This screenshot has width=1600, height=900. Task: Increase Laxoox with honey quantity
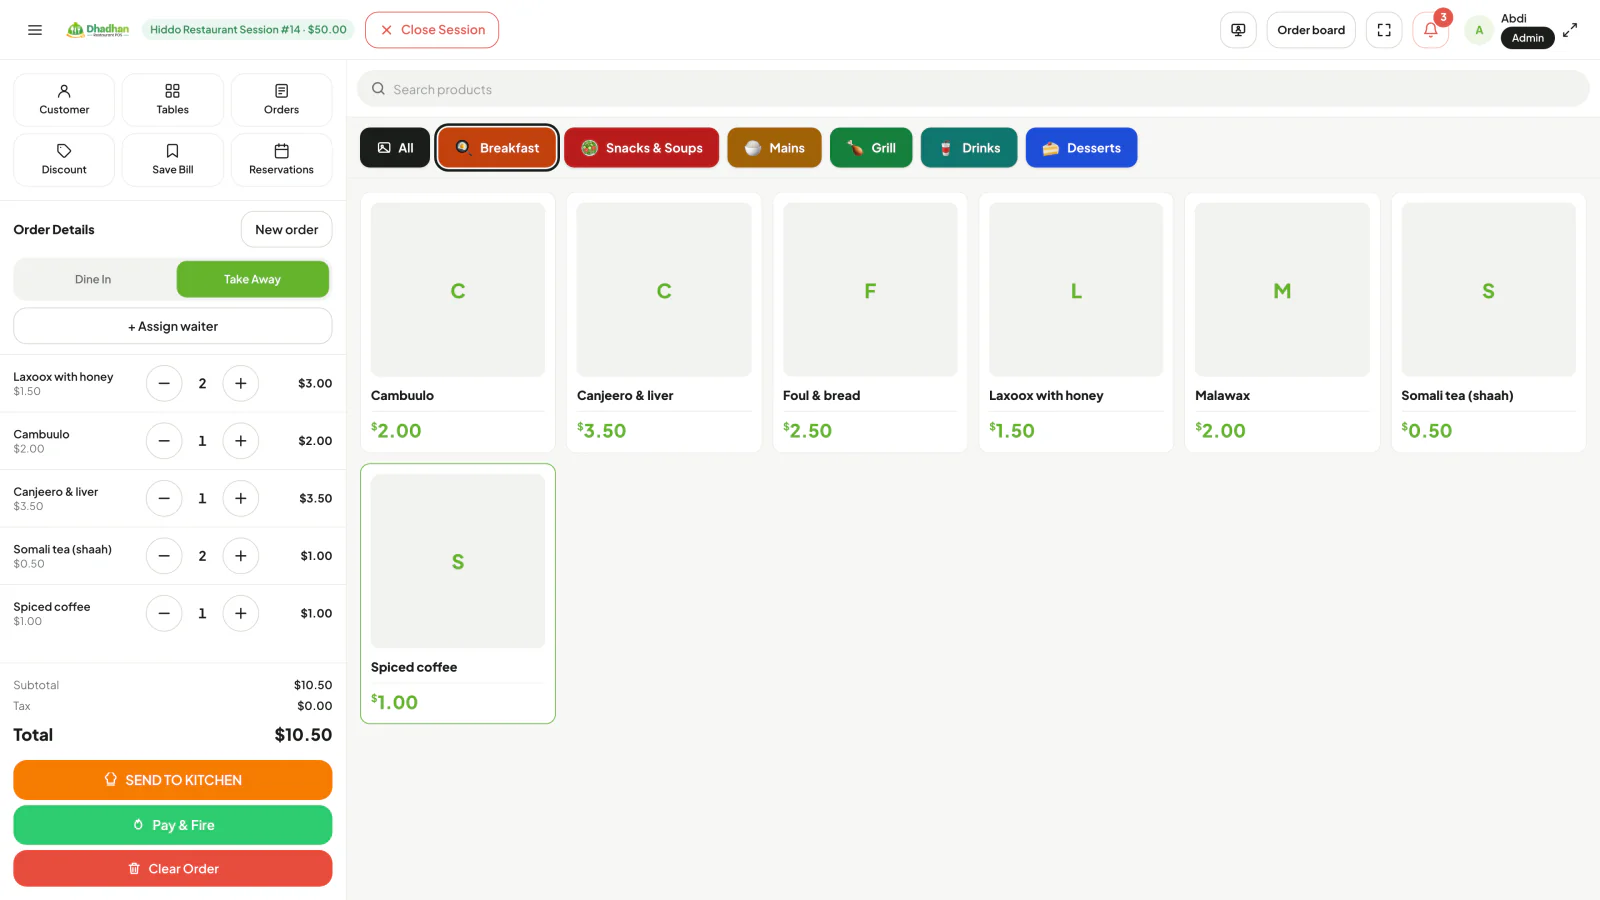(x=241, y=383)
